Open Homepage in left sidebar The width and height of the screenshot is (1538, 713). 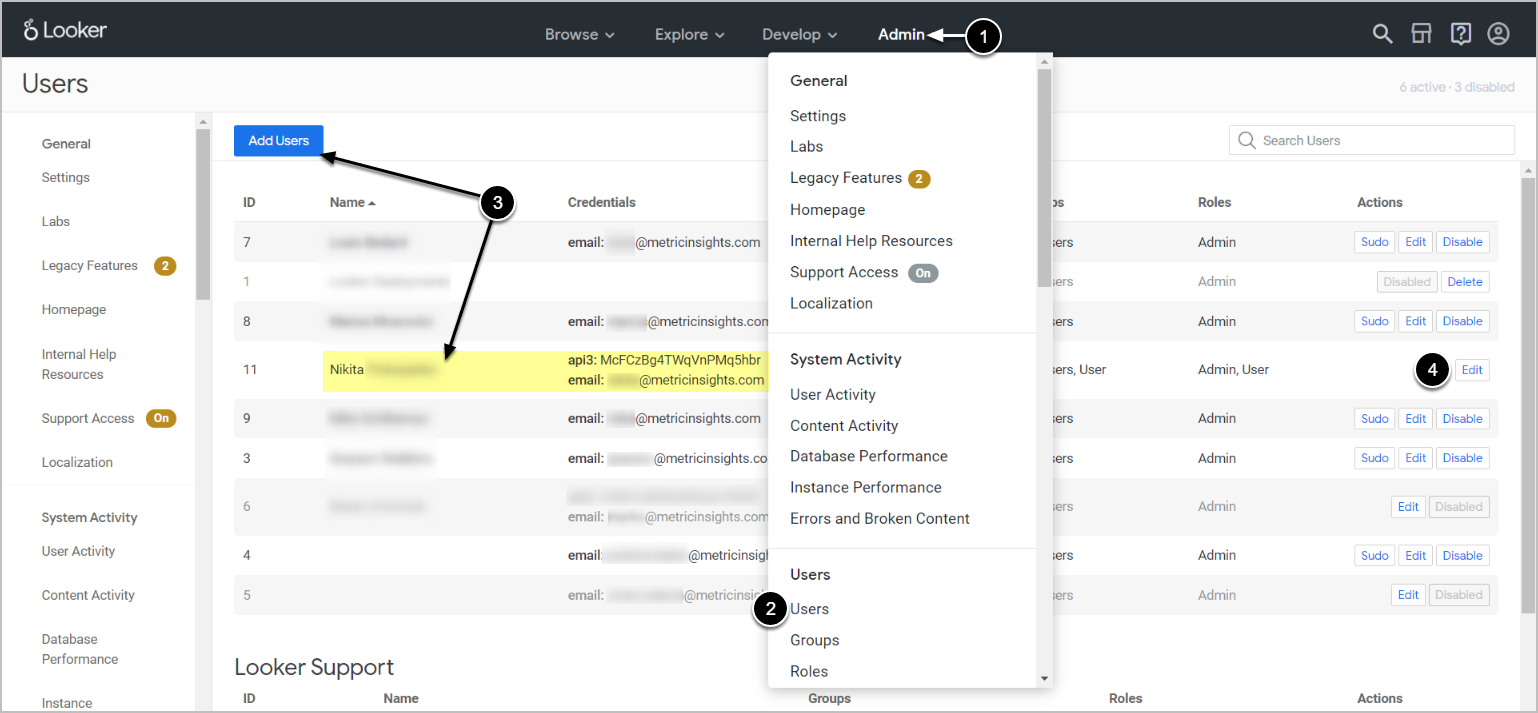click(x=74, y=310)
